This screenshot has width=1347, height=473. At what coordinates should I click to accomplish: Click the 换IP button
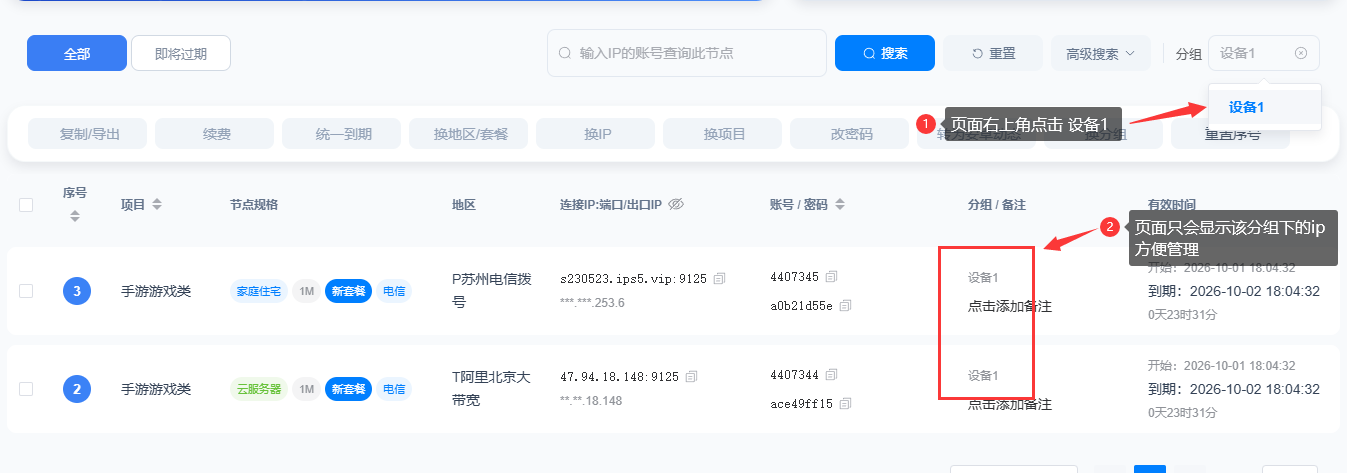[x=596, y=133]
